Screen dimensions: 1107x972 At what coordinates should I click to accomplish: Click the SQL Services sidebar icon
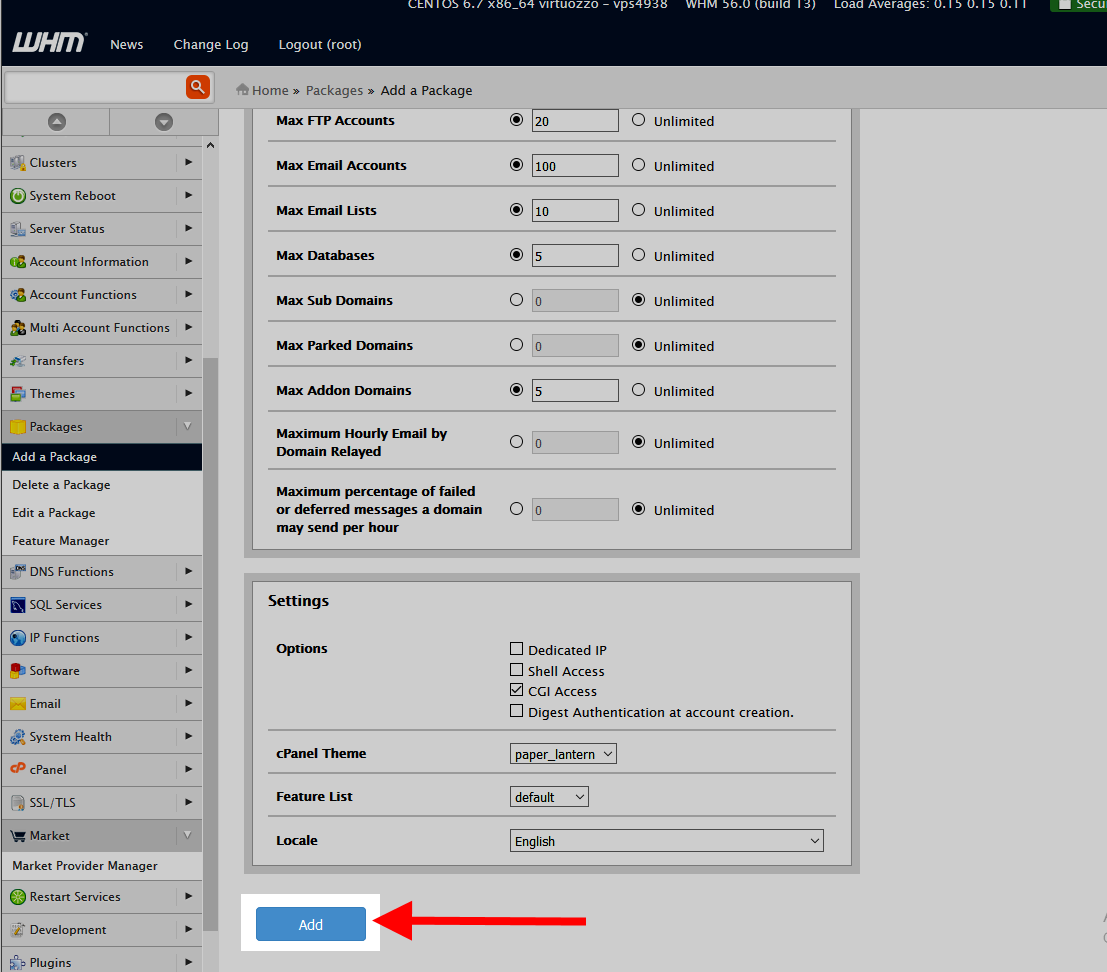pos(17,605)
